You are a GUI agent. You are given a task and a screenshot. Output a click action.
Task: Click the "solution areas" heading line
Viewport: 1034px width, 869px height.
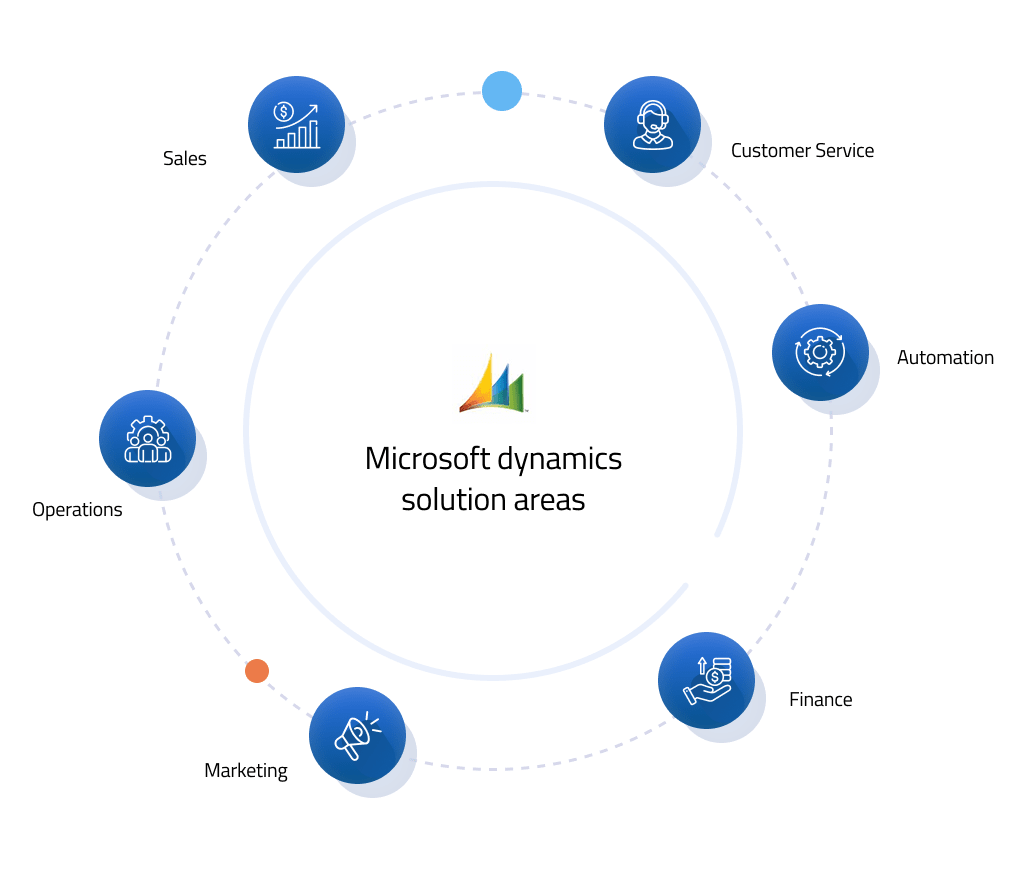click(493, 498)
